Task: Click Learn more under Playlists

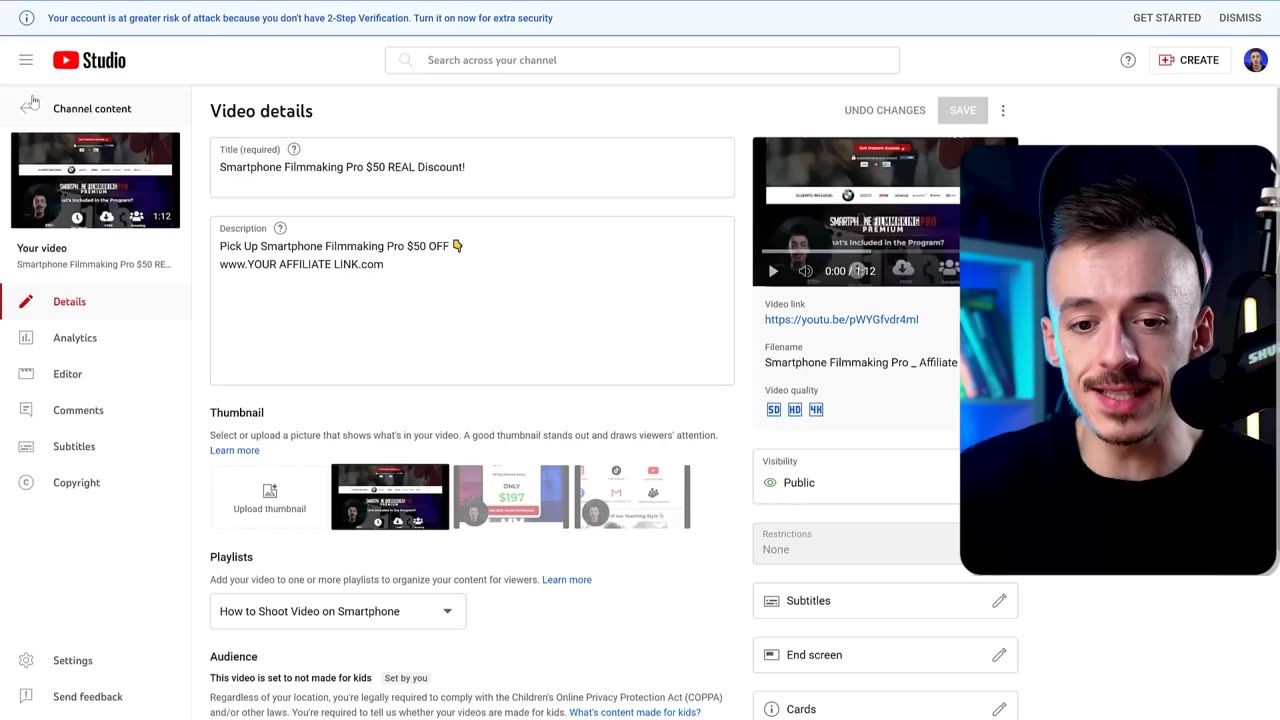Action: point(567,580)
